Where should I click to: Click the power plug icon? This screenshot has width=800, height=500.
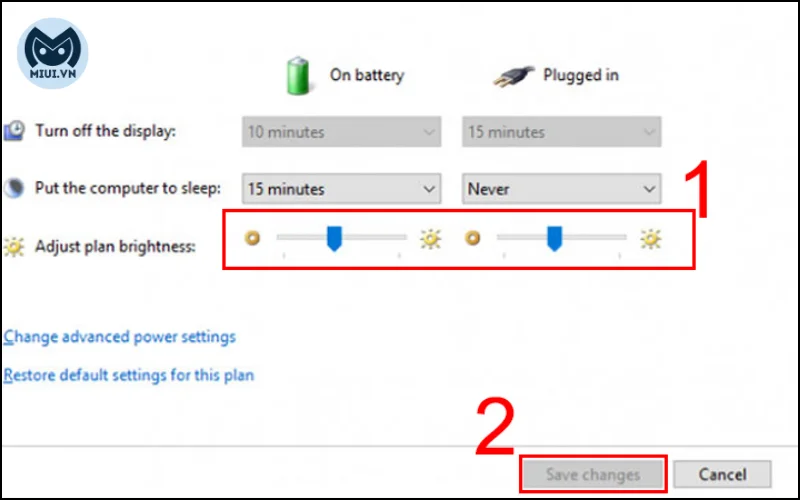[513, 77]
